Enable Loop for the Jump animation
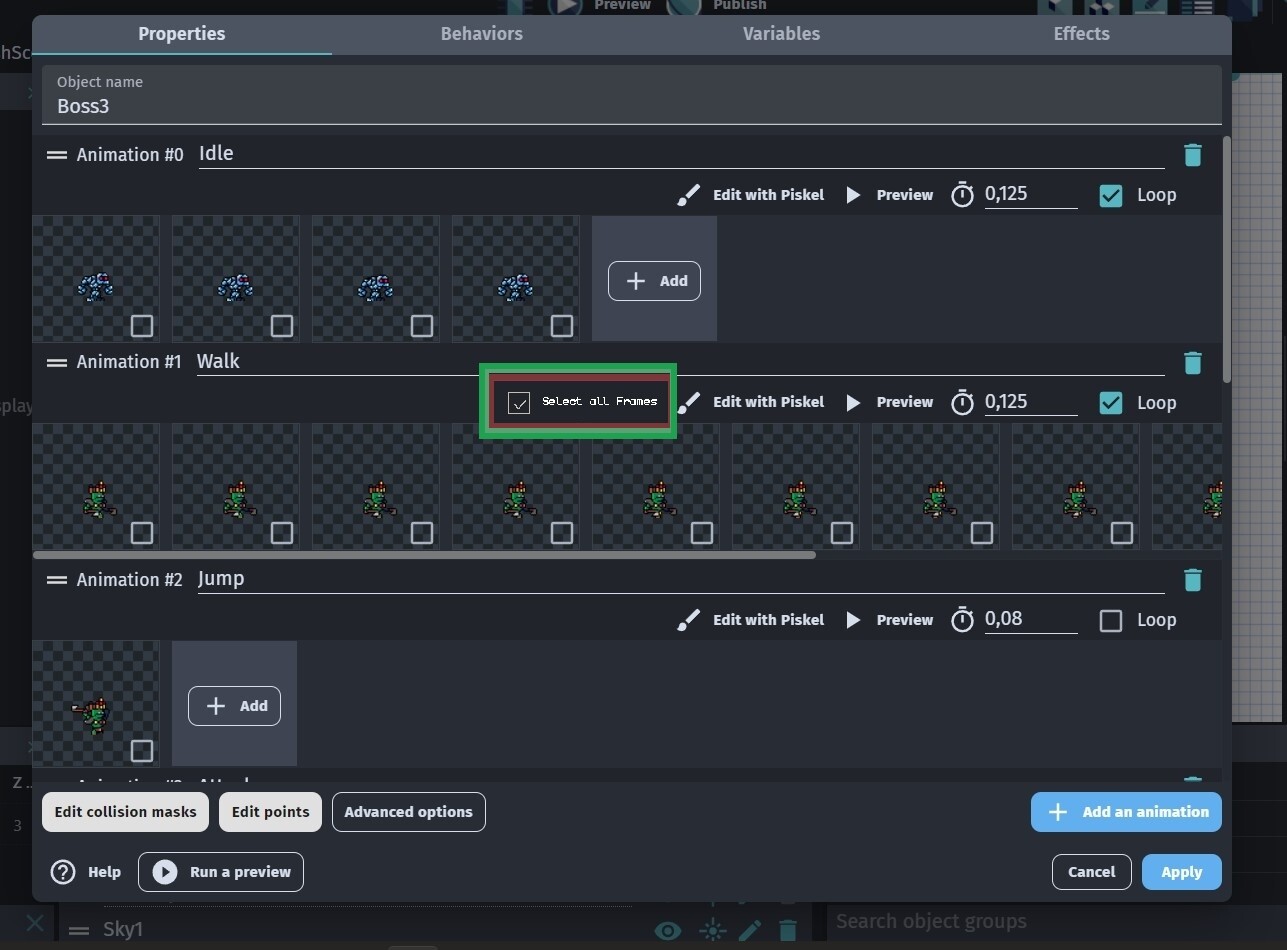The width and height of the screenshot is (1287, 950). click(x=1110, y=620)
